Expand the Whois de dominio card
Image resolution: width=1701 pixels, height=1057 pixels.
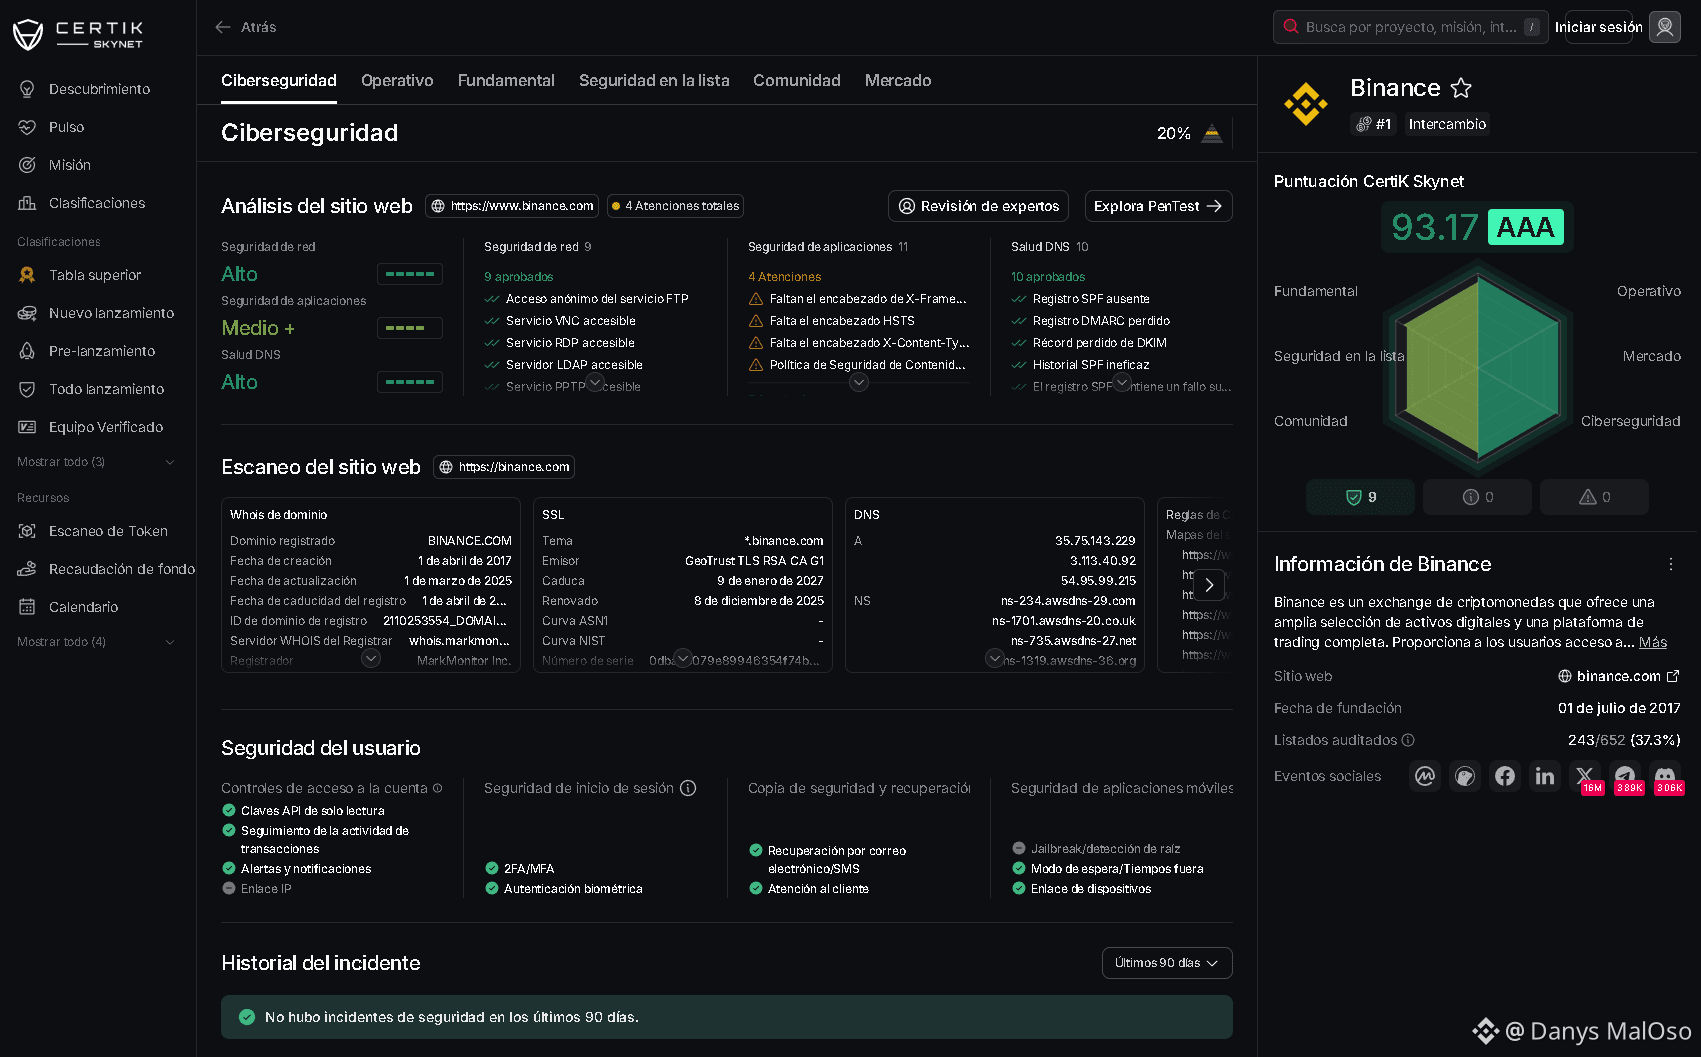371,658
